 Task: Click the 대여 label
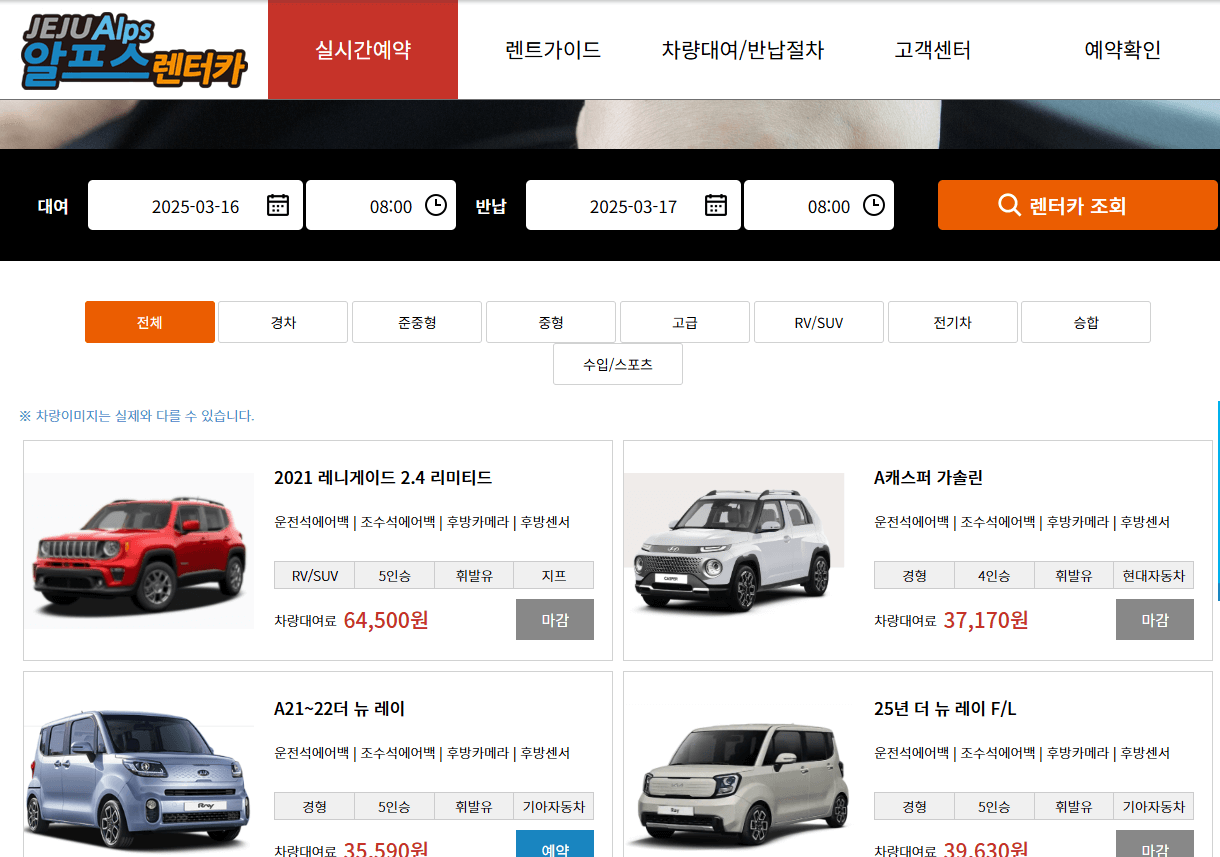click(x=53, y=206)
